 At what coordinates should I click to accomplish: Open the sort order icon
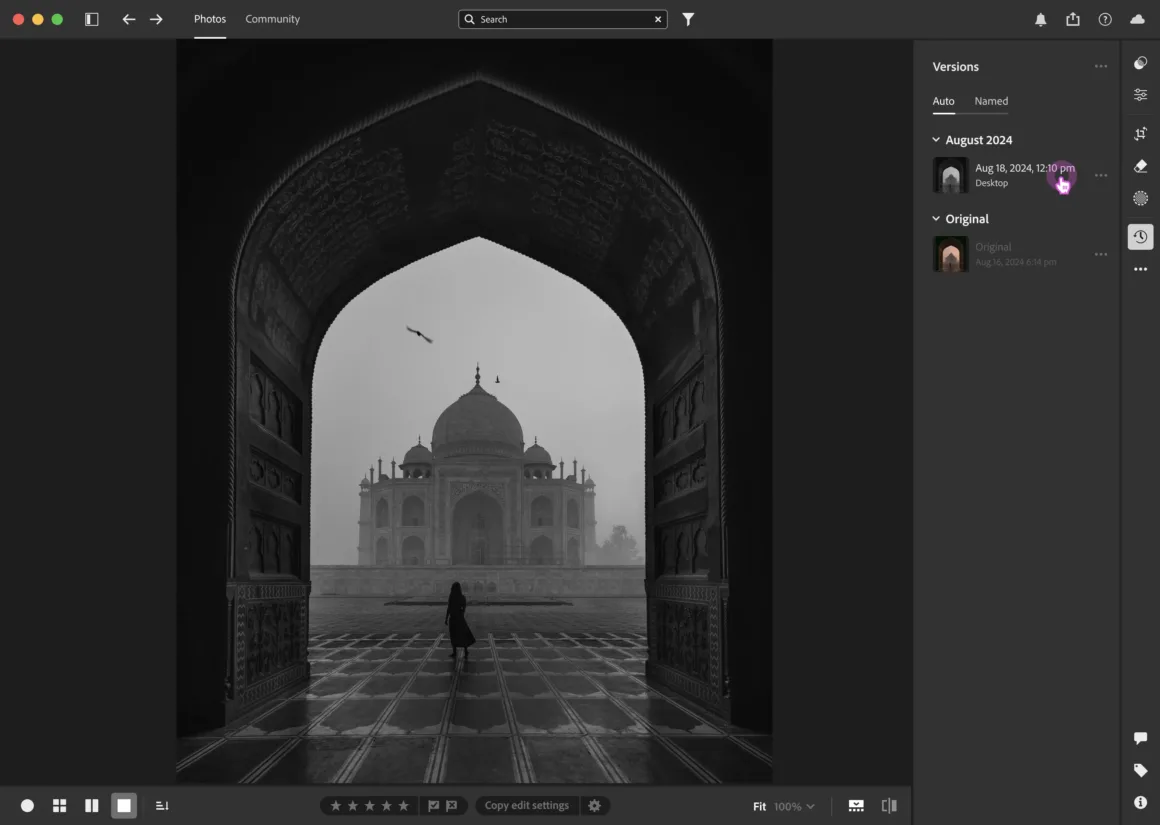click(162, 806)
